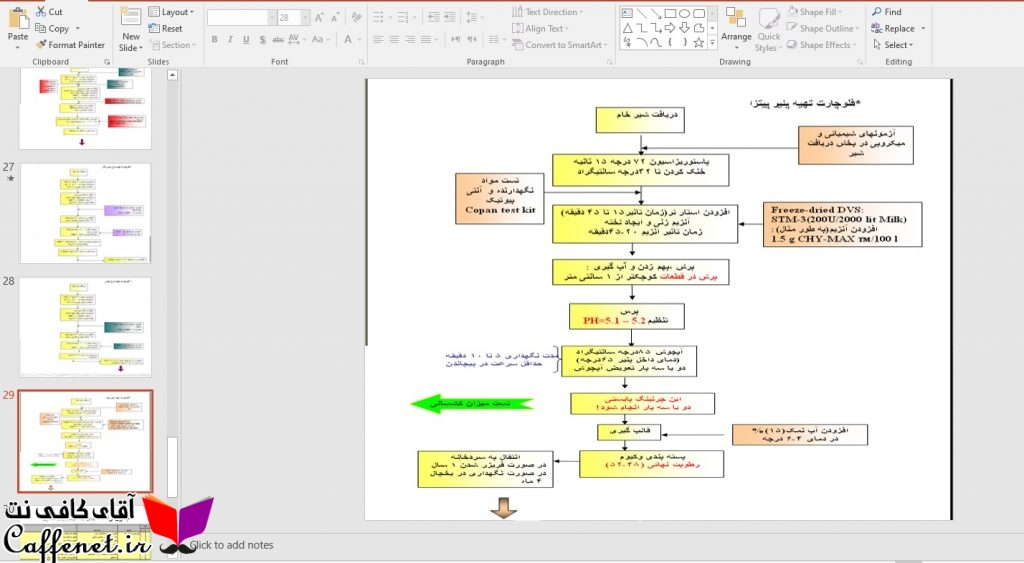Open the Shape Outline menu

tap(822, 28)
